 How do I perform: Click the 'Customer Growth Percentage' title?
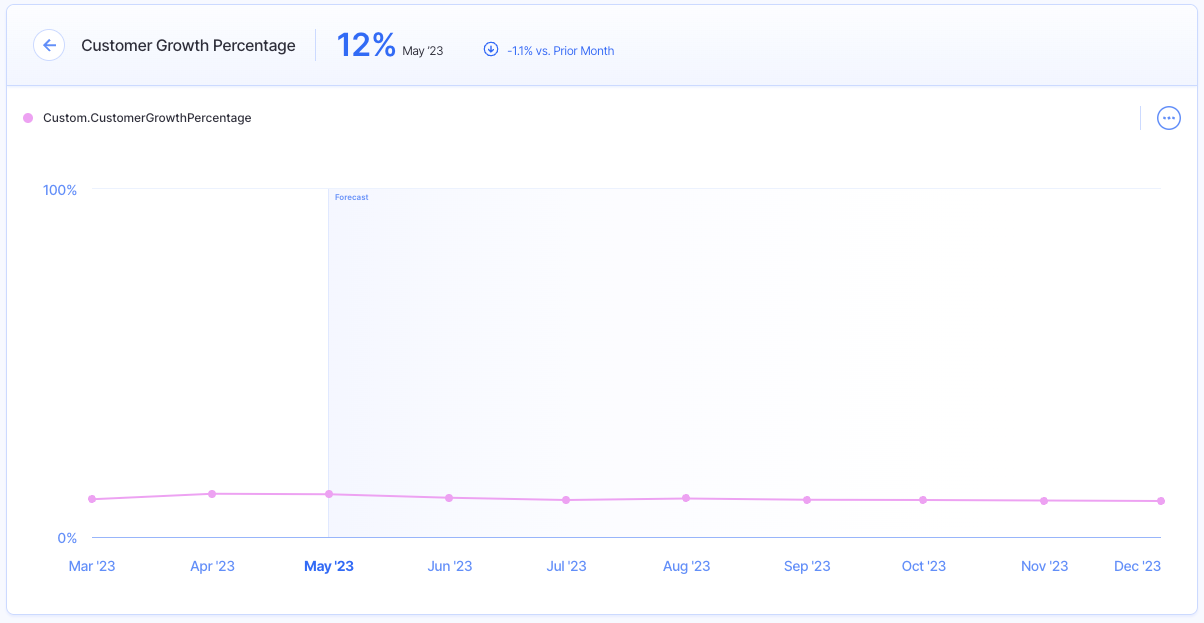189,45
